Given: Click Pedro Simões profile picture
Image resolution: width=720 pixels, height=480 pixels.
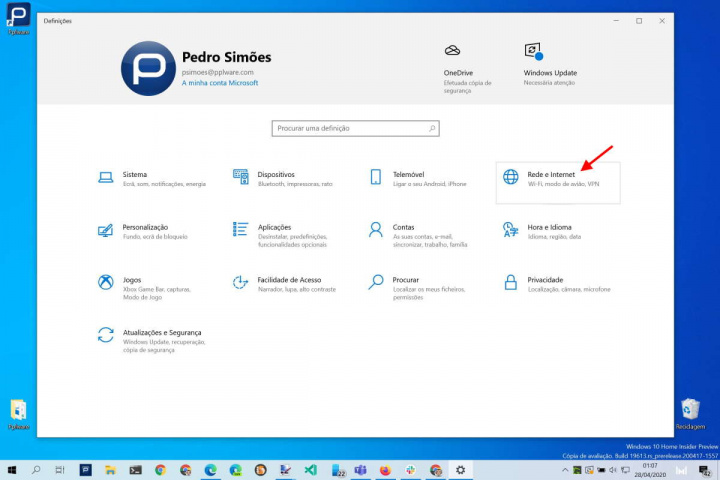Looking at the screenshot, I should pos(148,68).
